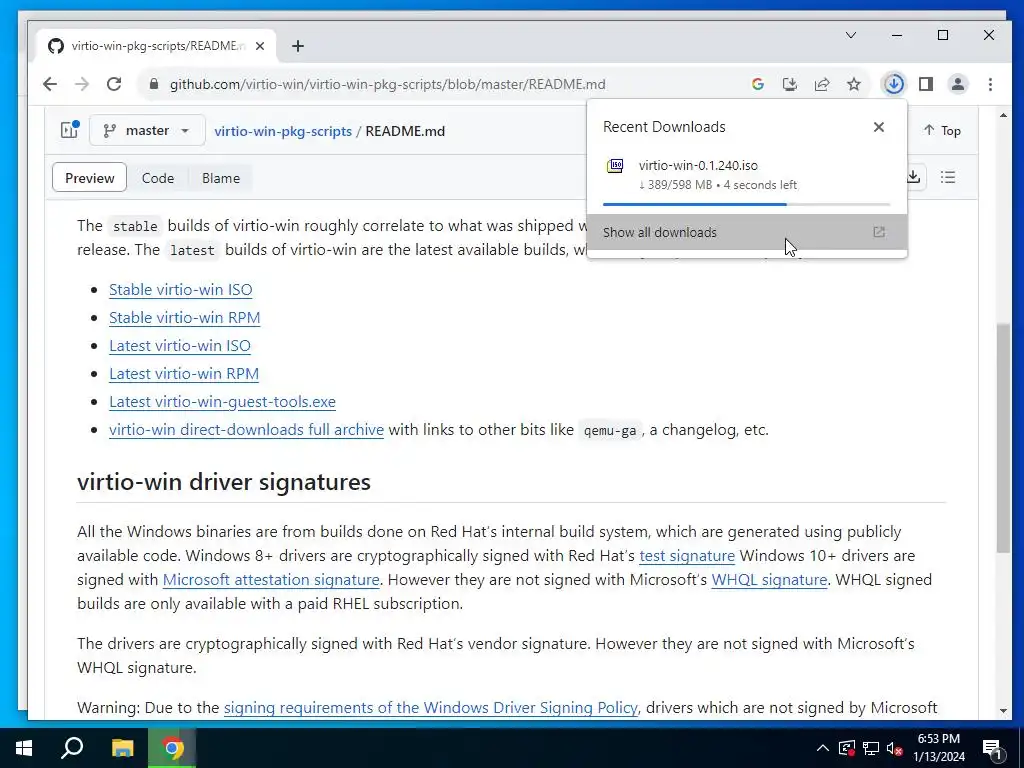Viewport: 1024px width, 768px height.
Task: Open Chrome's three-dot menu
Action: 990,84
